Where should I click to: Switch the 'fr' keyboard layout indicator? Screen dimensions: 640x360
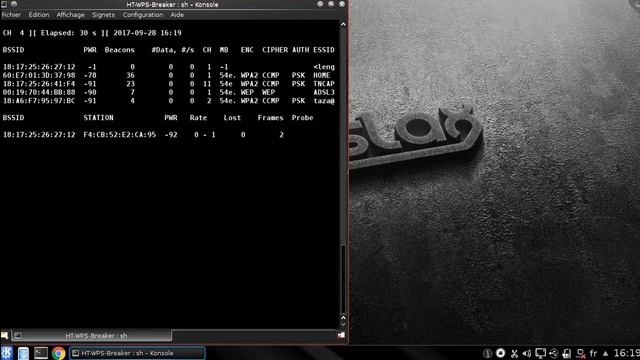tap(593, 353)
